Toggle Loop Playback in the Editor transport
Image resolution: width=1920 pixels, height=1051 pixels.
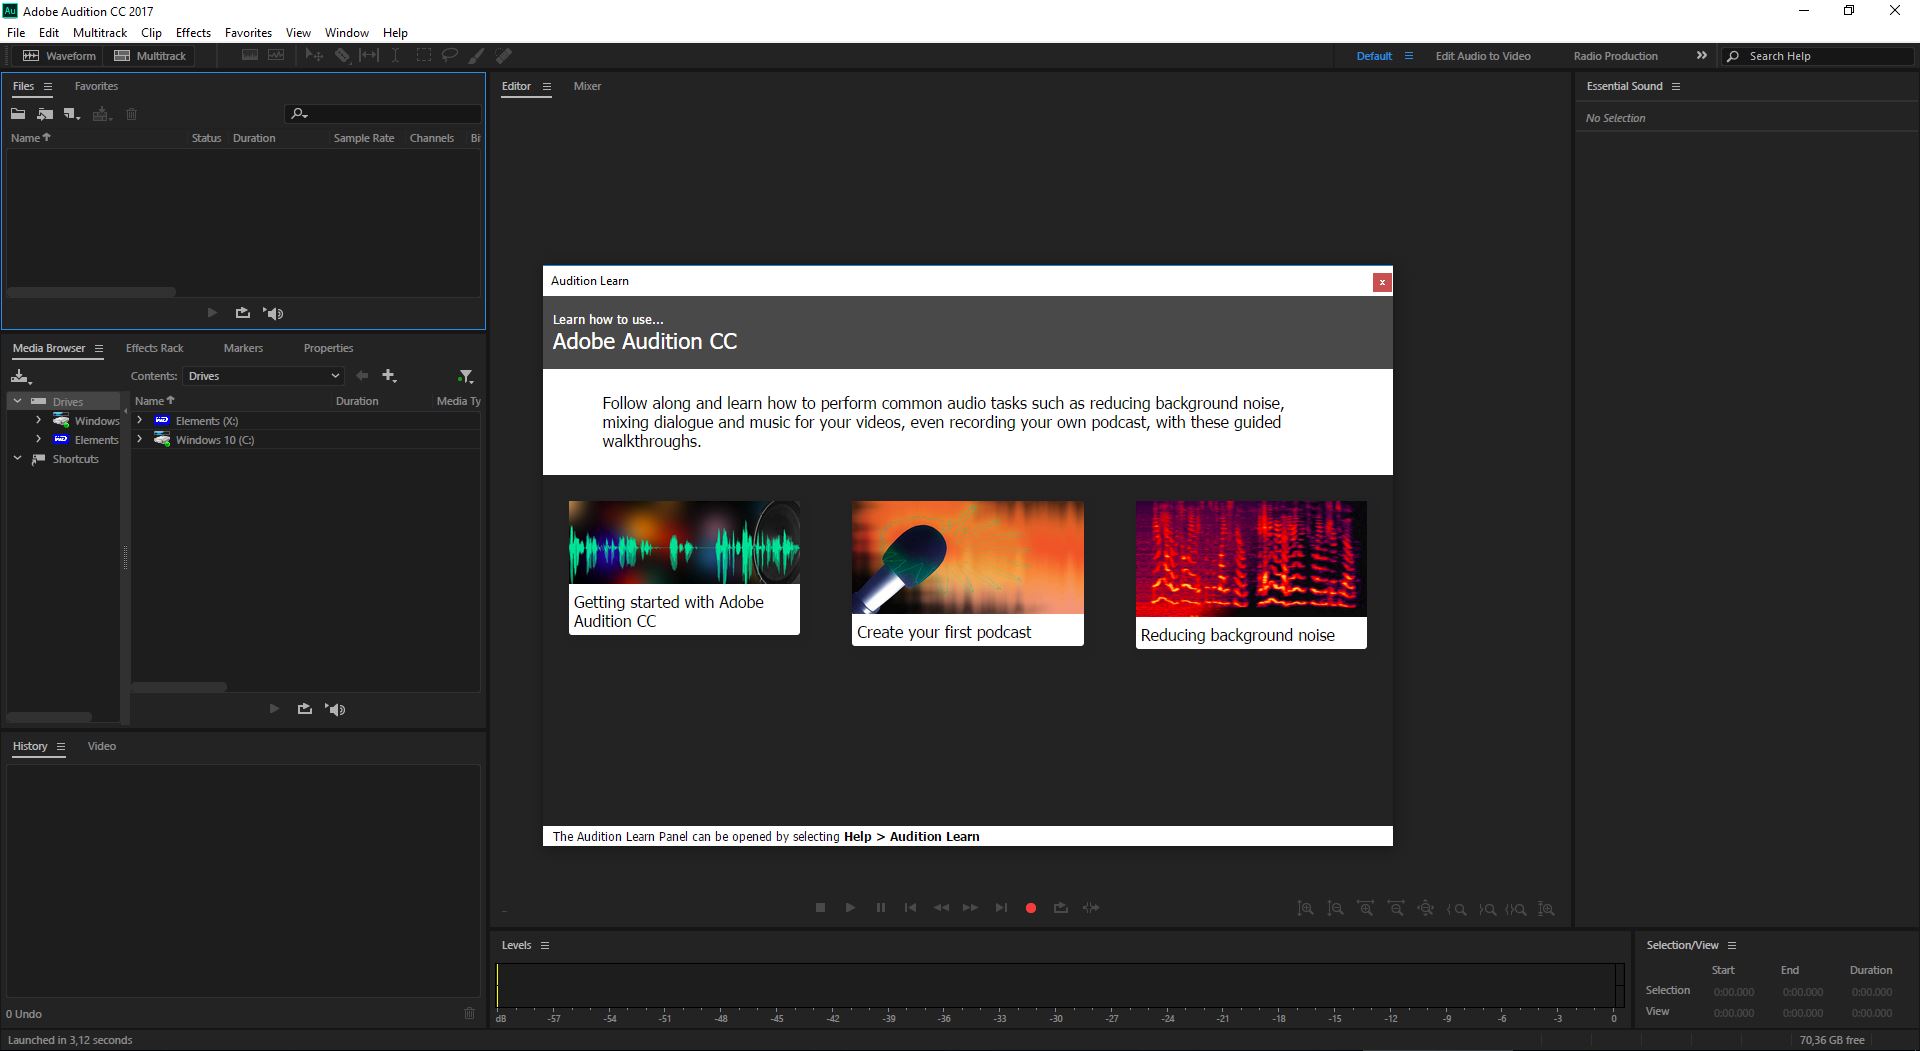(x=1061, y=908)
